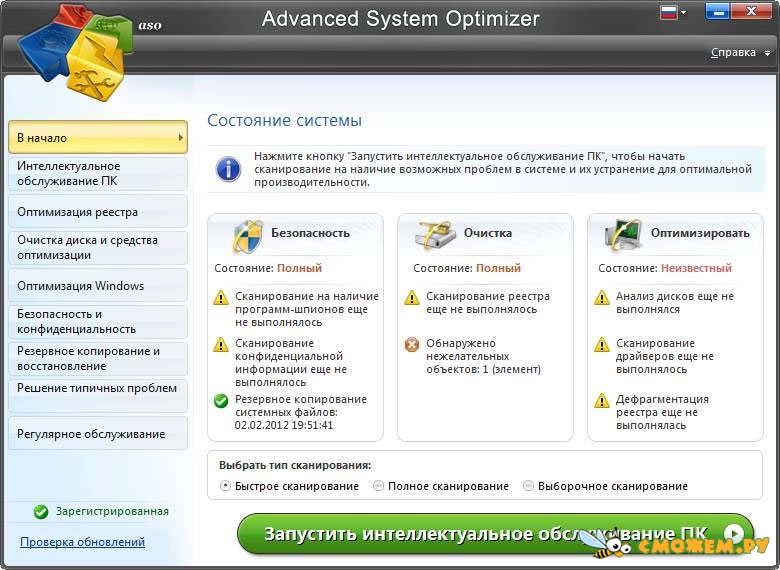Select Решение типичных проблем
The height and width of the screenshot is (570, 780).
(98, 396)
